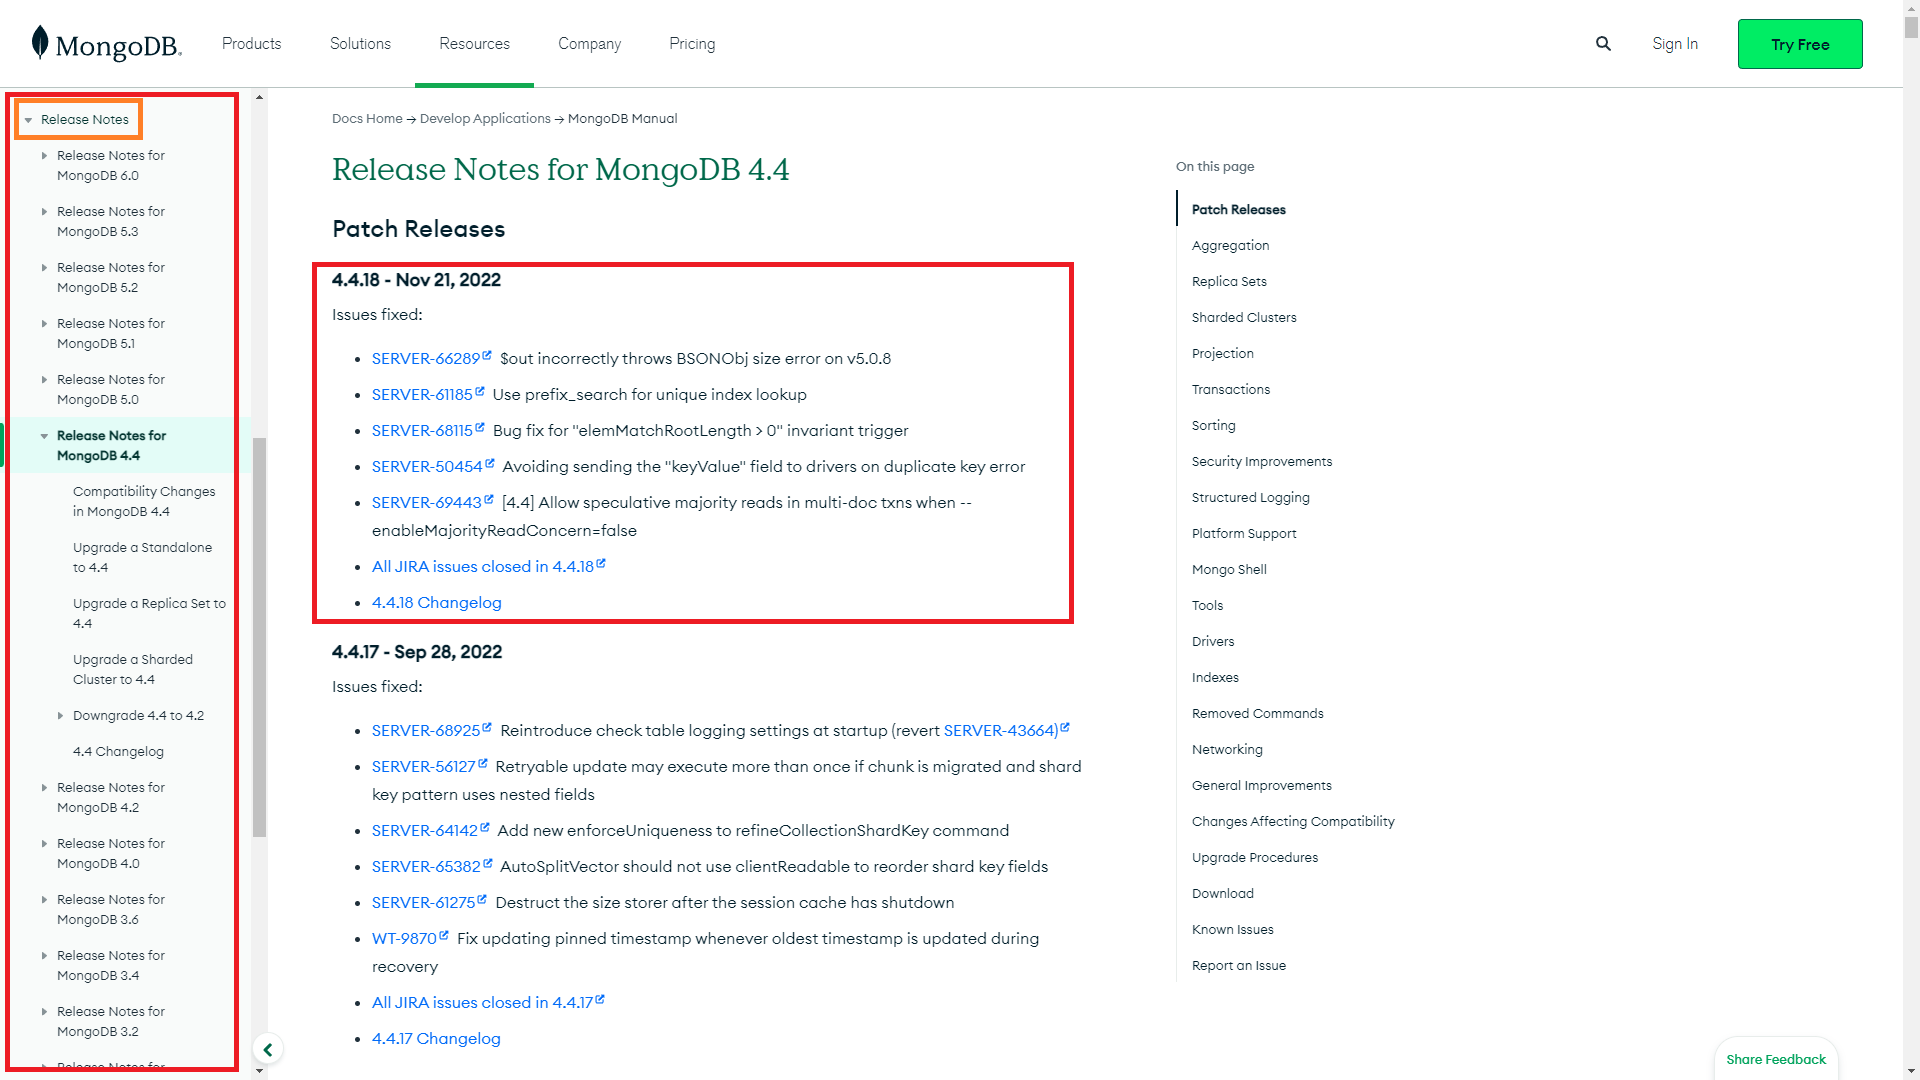
Task: Click Share Feedback button
Action: coord(1775,1059)
